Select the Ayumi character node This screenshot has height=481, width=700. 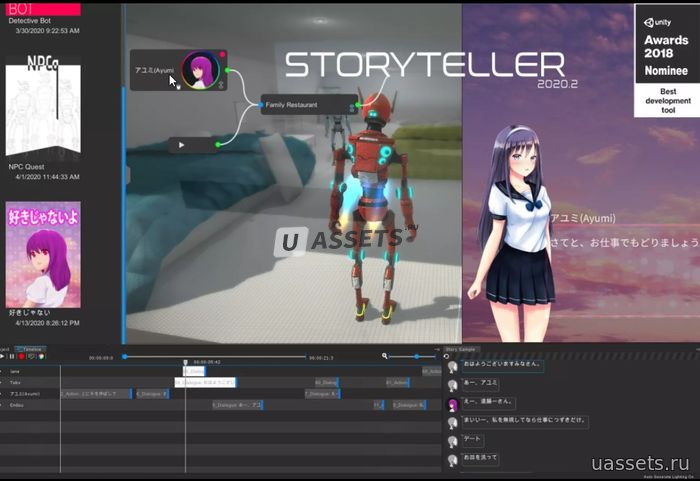pos(179,70)
